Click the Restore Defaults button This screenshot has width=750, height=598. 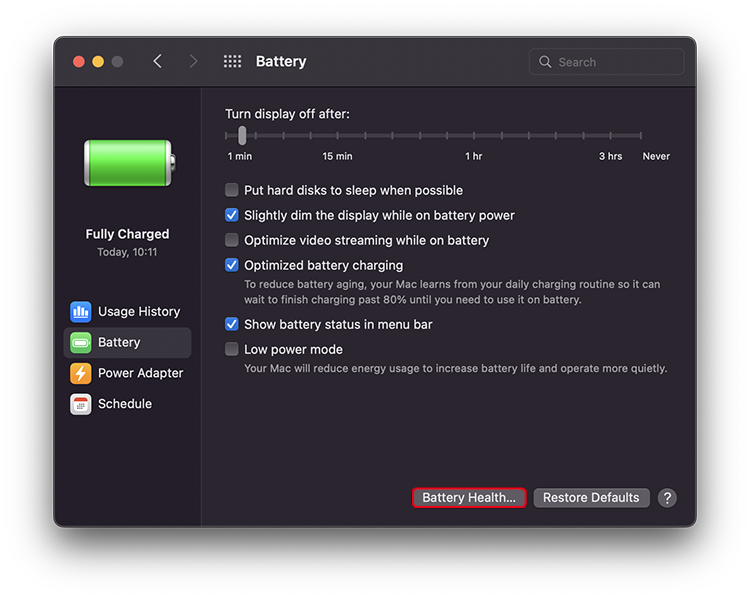pyautogui.click(x=591, y=498)
